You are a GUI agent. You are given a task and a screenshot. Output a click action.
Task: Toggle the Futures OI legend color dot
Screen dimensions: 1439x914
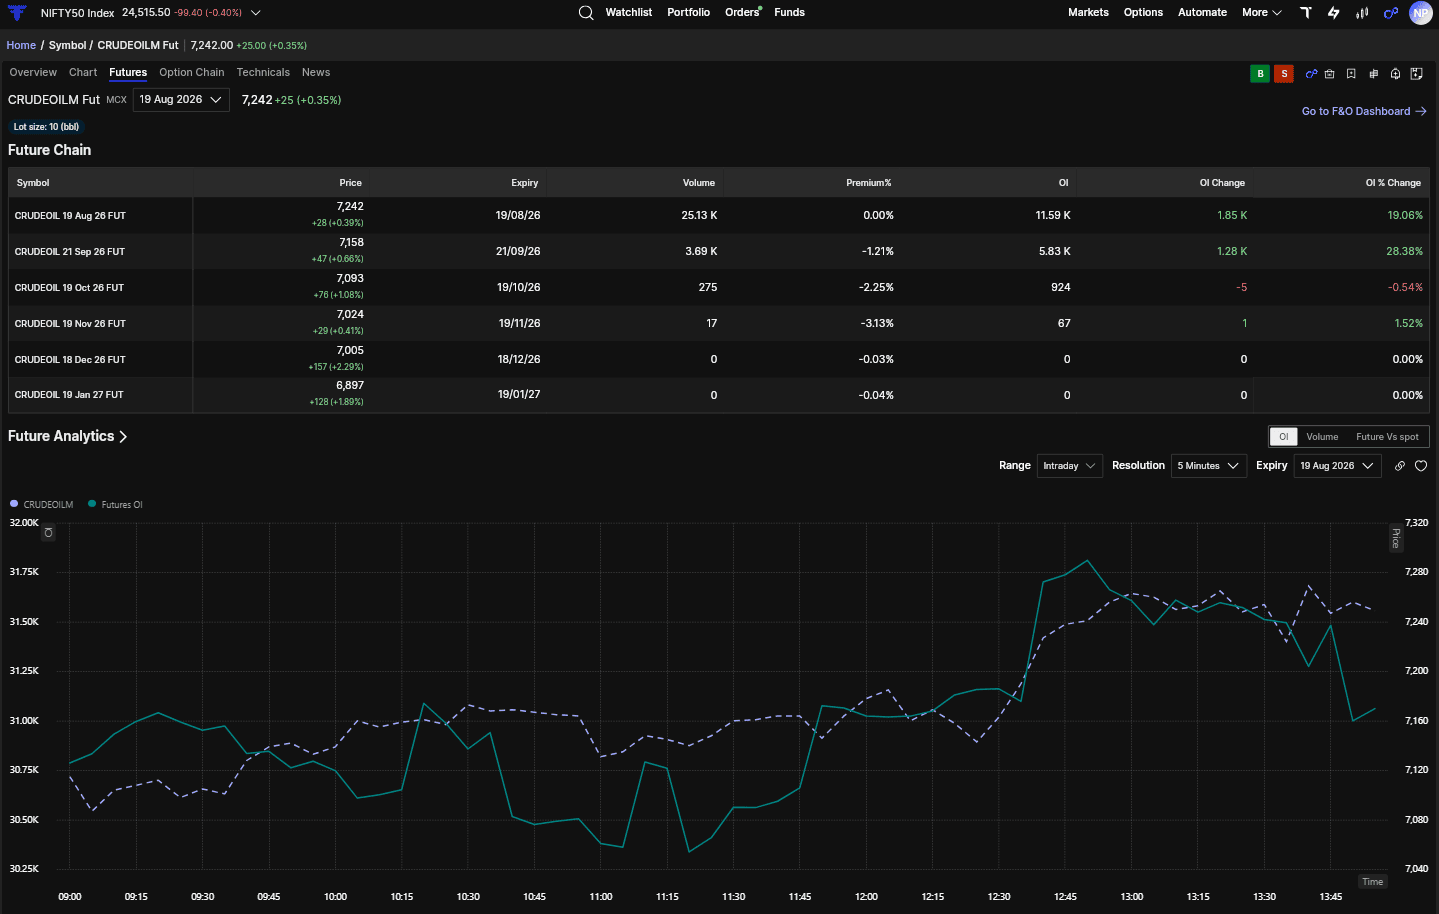coord(92,504)
